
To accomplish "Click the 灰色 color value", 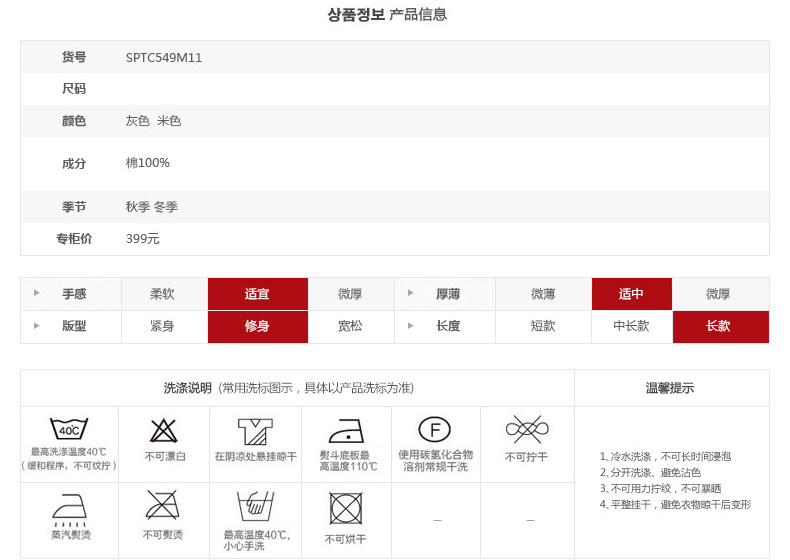I will pos(138,121).
